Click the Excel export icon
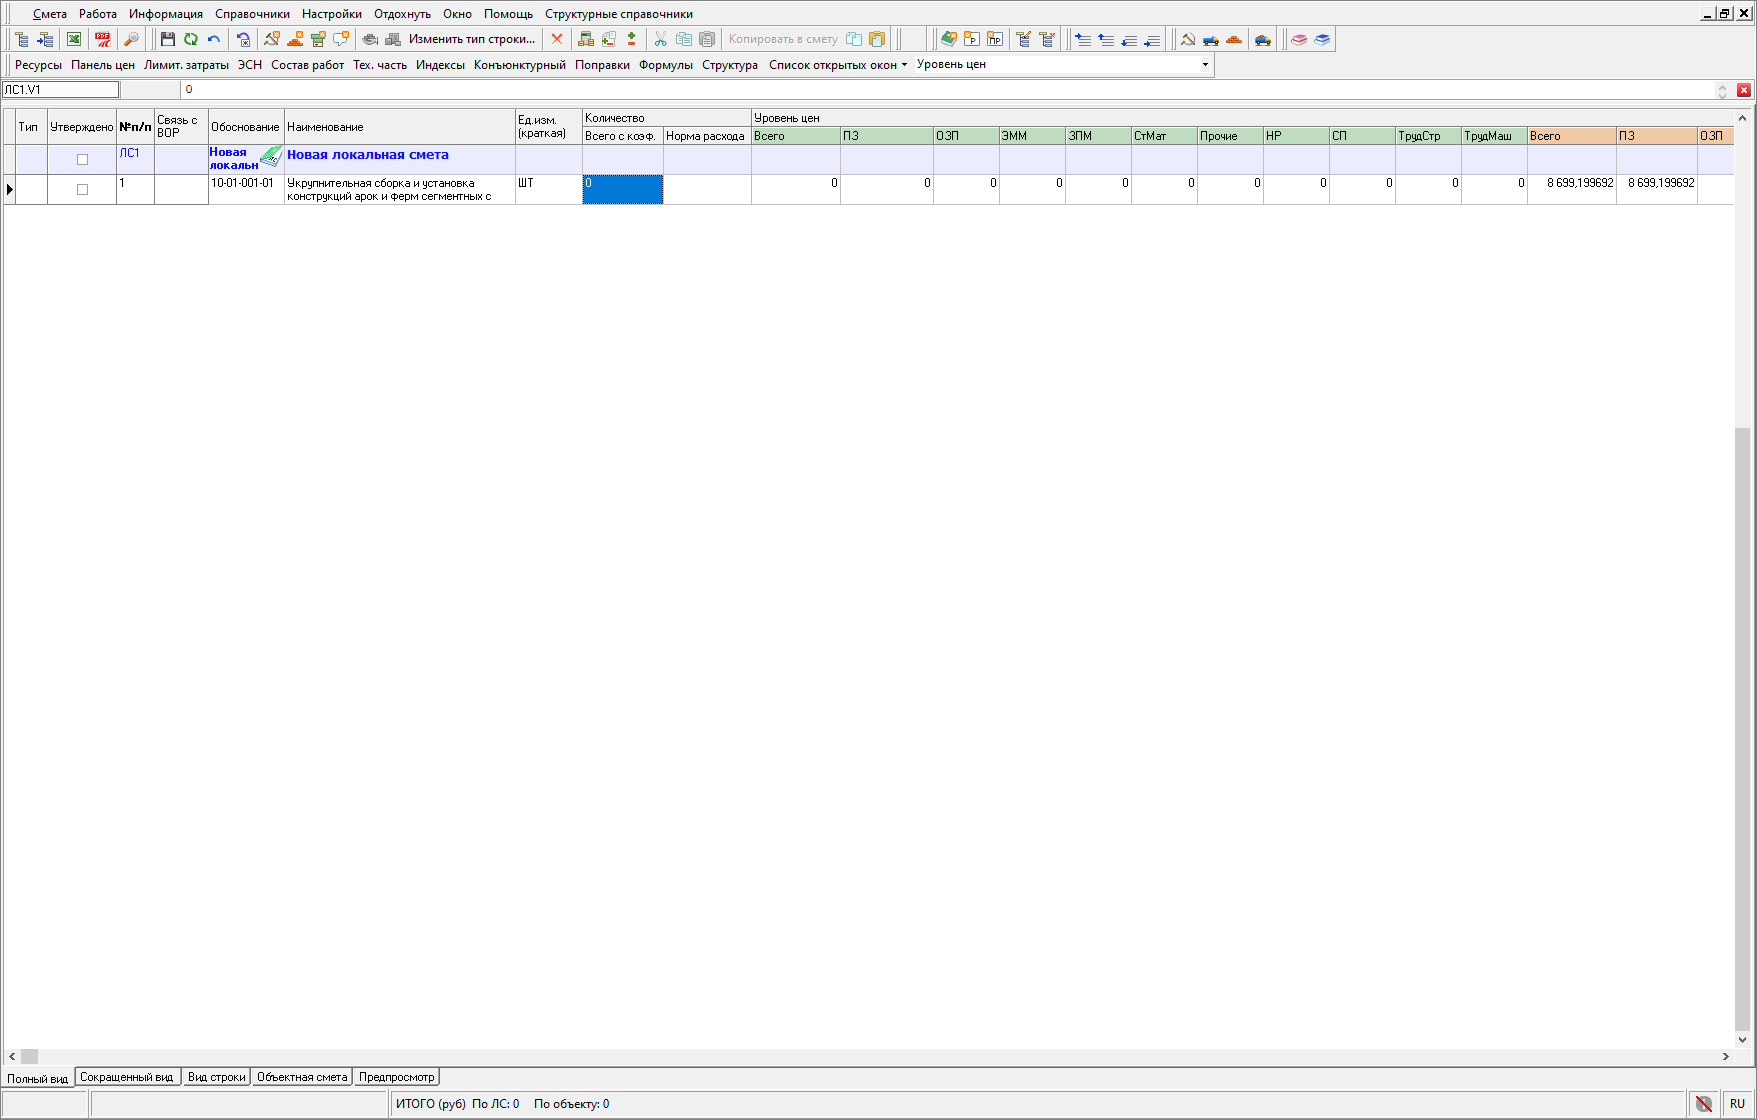Screen dimensions: 1757x1120 [74, 39]
